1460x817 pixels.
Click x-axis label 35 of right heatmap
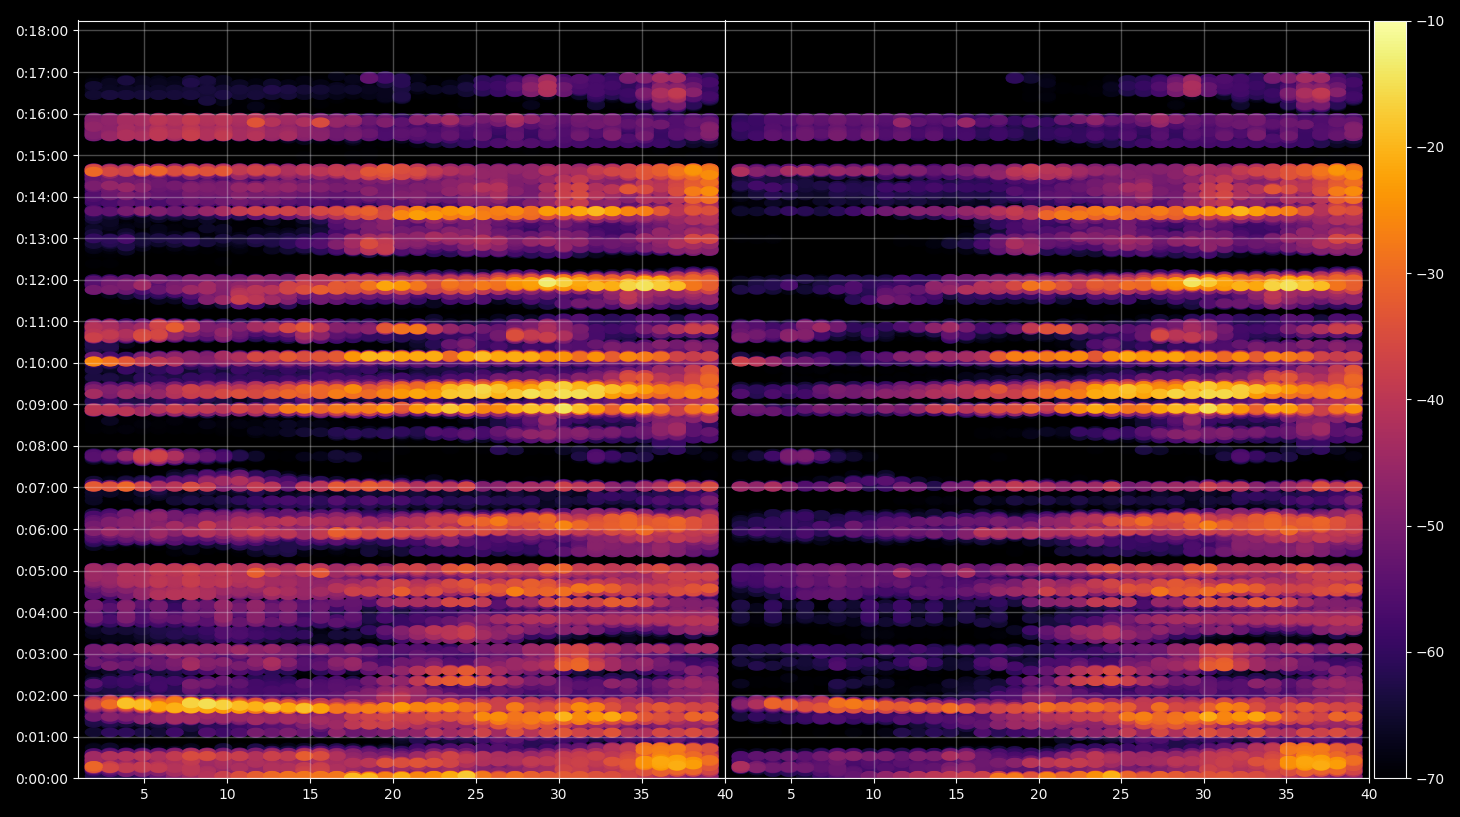(1286, 795)
